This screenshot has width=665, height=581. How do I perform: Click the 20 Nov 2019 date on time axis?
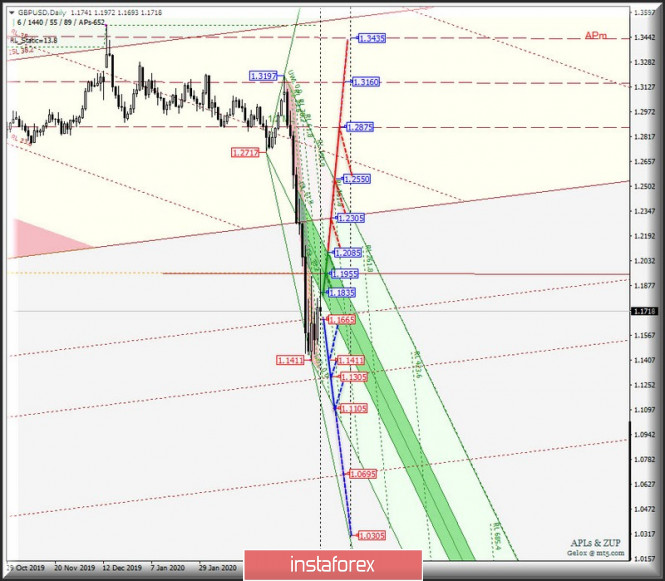coord(75,567)
